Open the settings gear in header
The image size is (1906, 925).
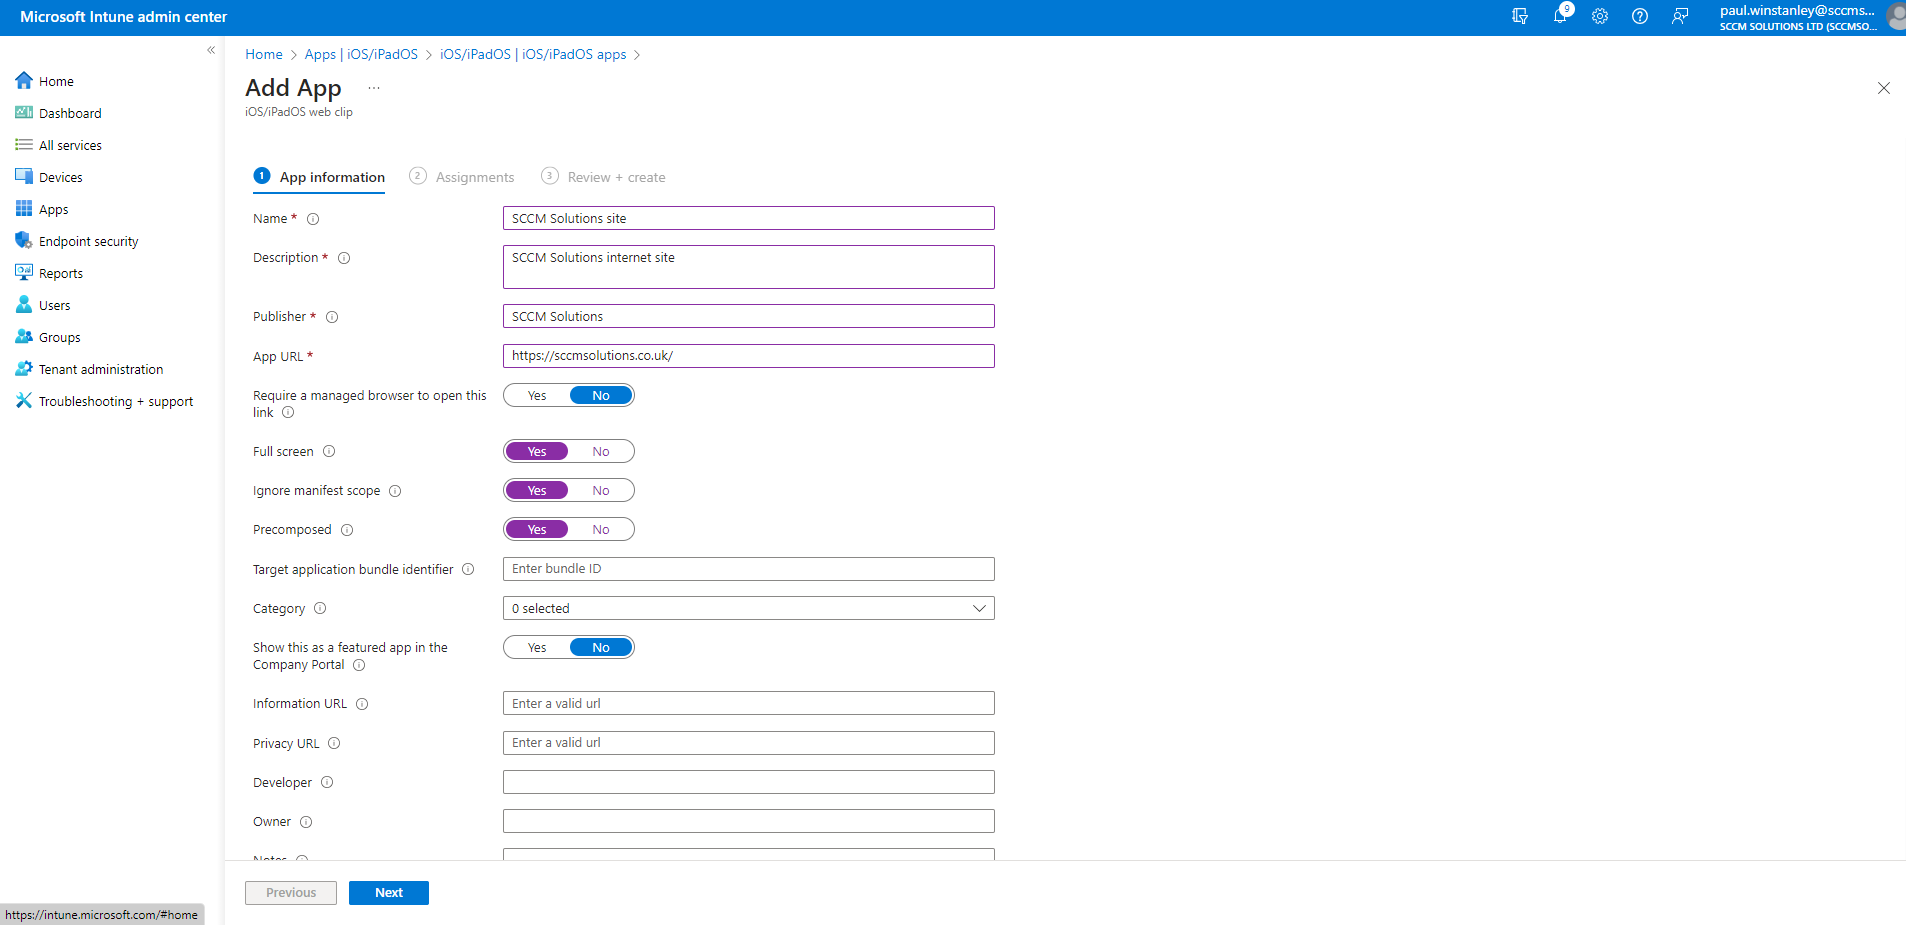[1600, 16]
